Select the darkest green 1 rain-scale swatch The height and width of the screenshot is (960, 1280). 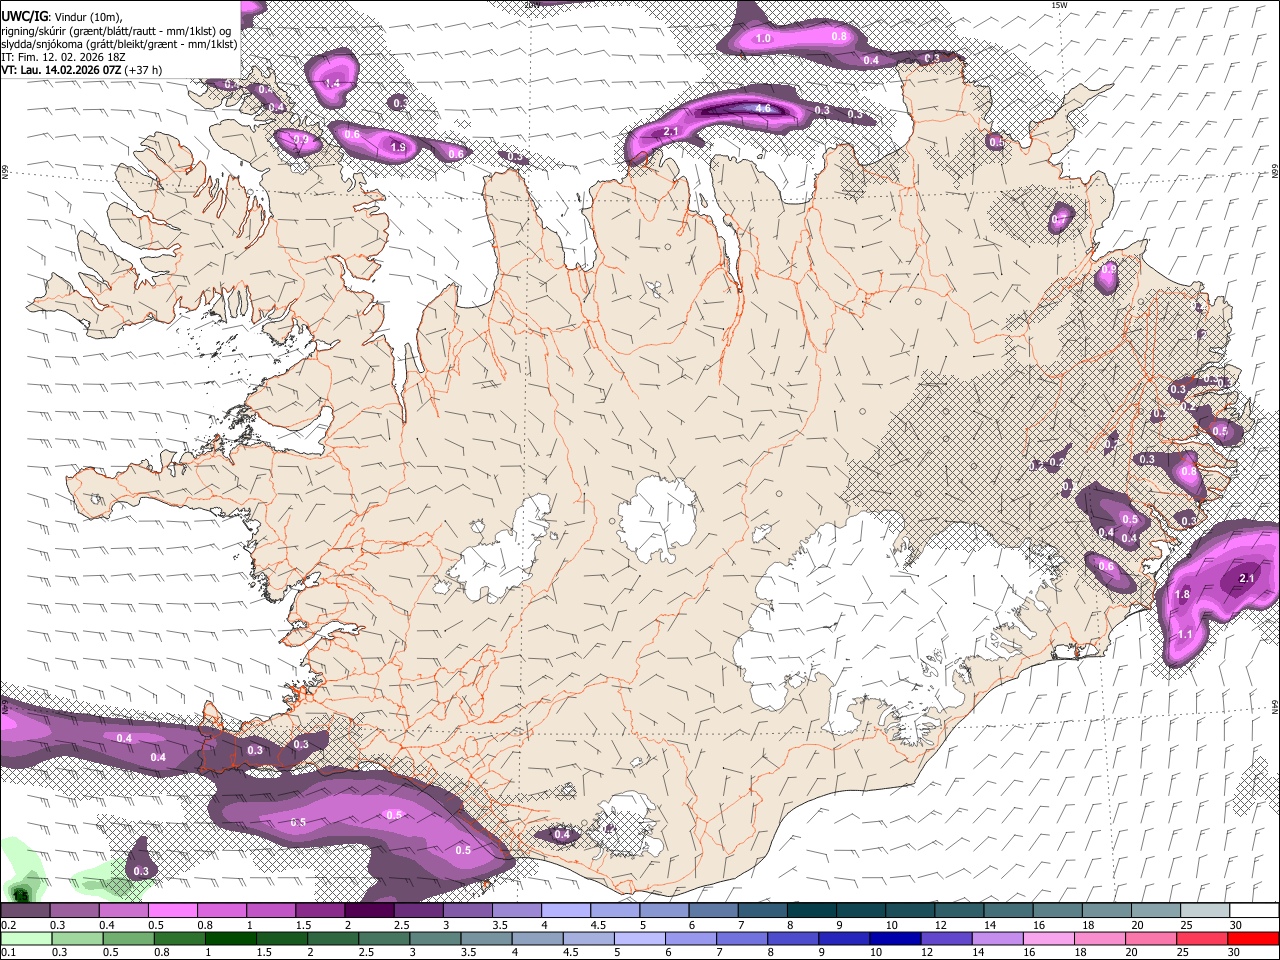point(230,938)
